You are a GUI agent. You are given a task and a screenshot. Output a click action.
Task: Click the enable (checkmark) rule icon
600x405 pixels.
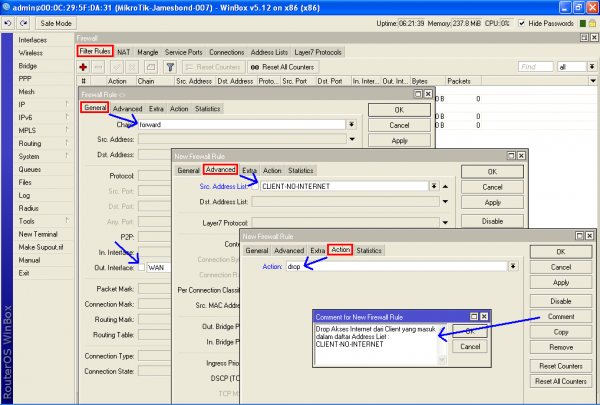117,67
